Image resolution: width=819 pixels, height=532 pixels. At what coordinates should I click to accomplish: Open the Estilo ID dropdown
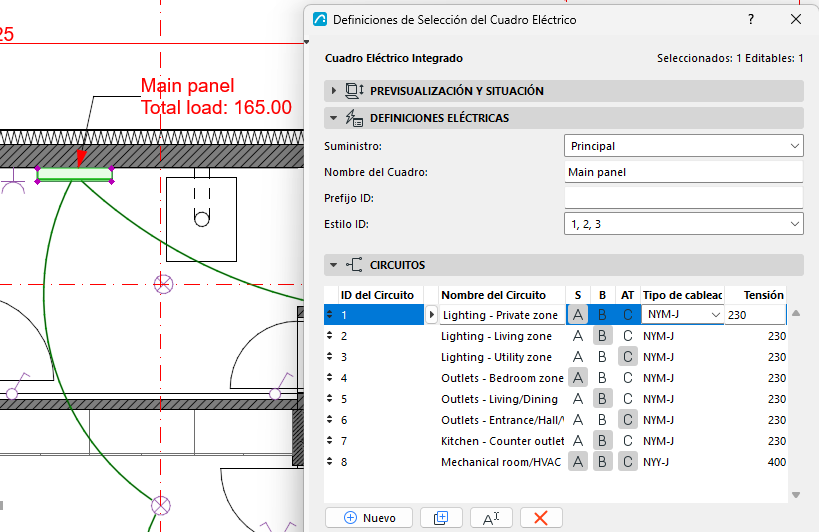(684, 224)
